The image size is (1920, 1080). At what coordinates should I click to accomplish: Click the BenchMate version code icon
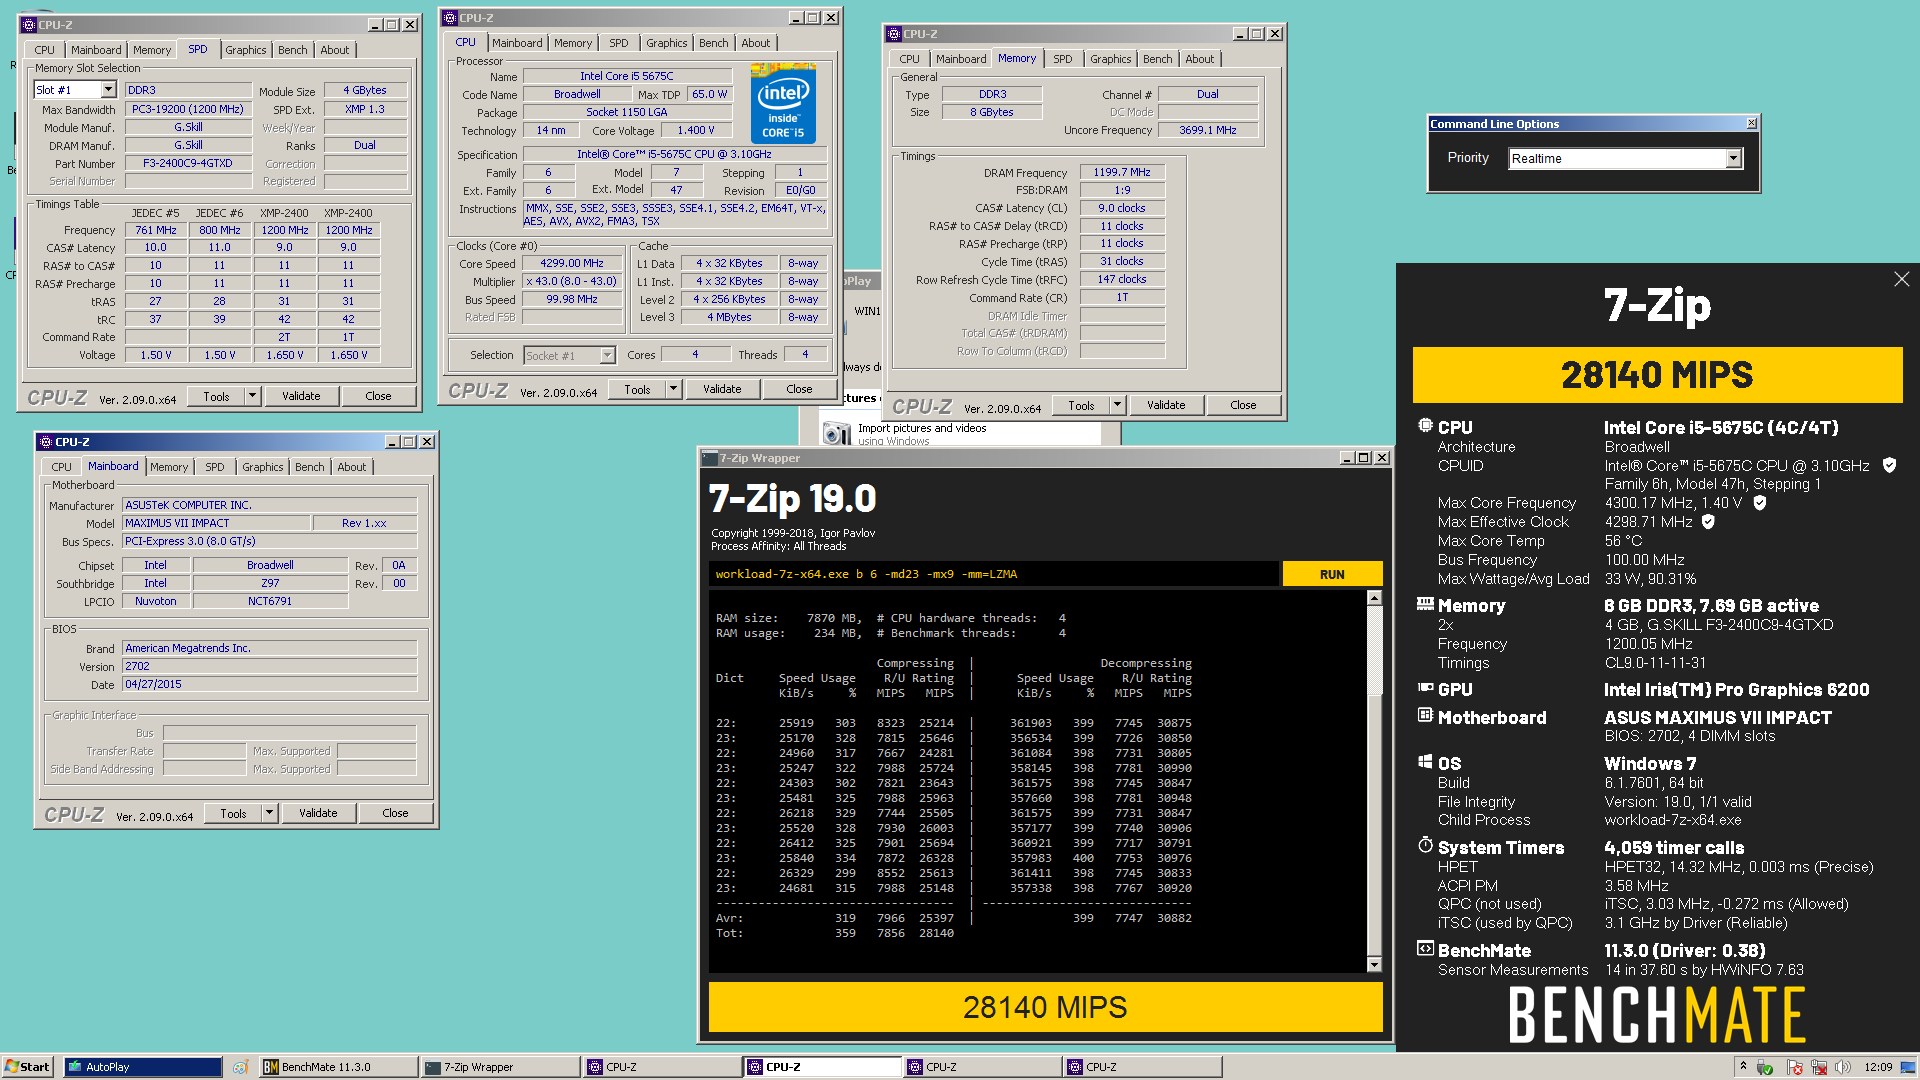(1425, 949)
